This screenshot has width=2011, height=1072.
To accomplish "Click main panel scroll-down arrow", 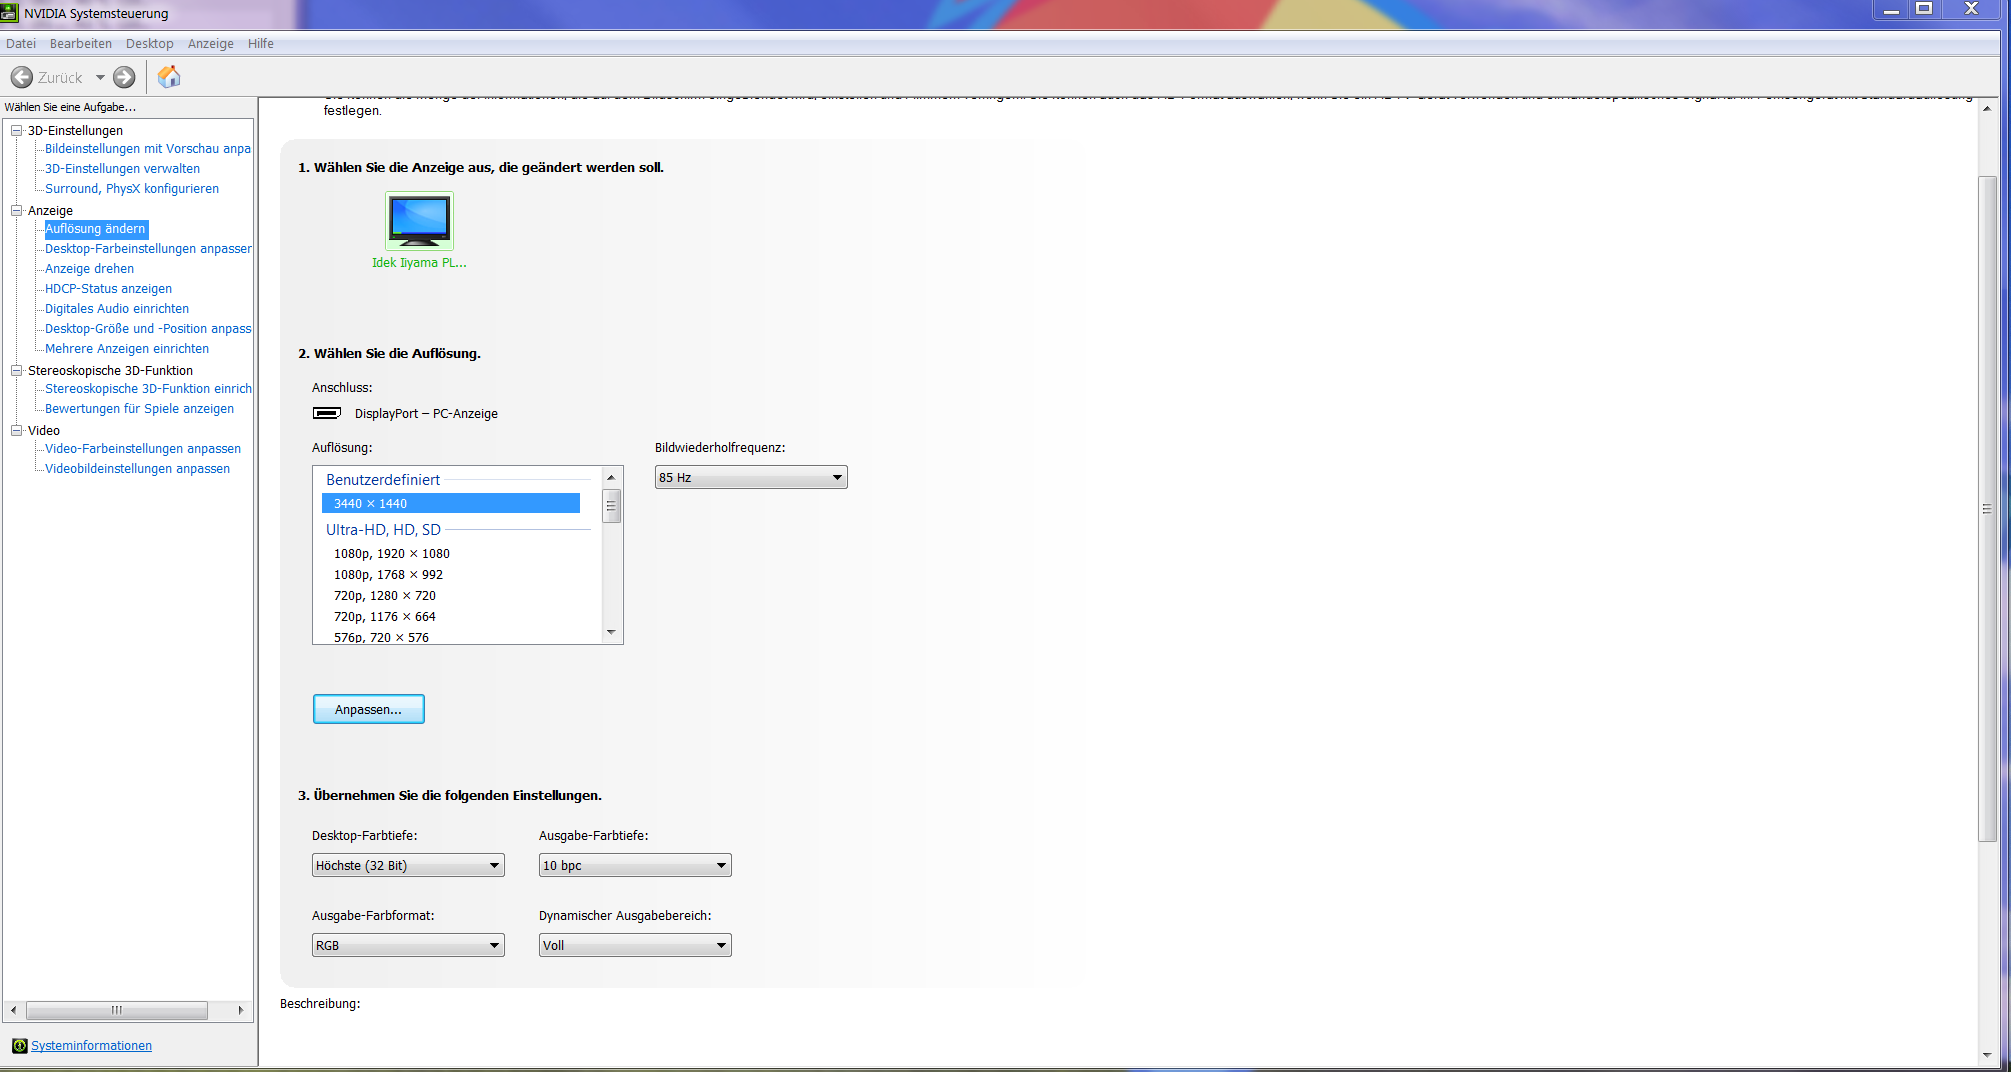I will tap(1987, 1055).
